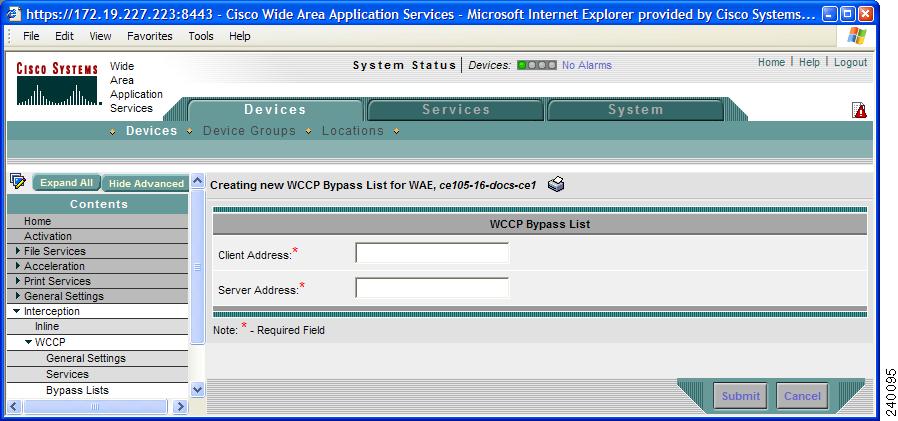Image resolution: width=898 pixels, height=421 pixels.
Task: Expand the File Services tree node
Action: click(18, 251)
